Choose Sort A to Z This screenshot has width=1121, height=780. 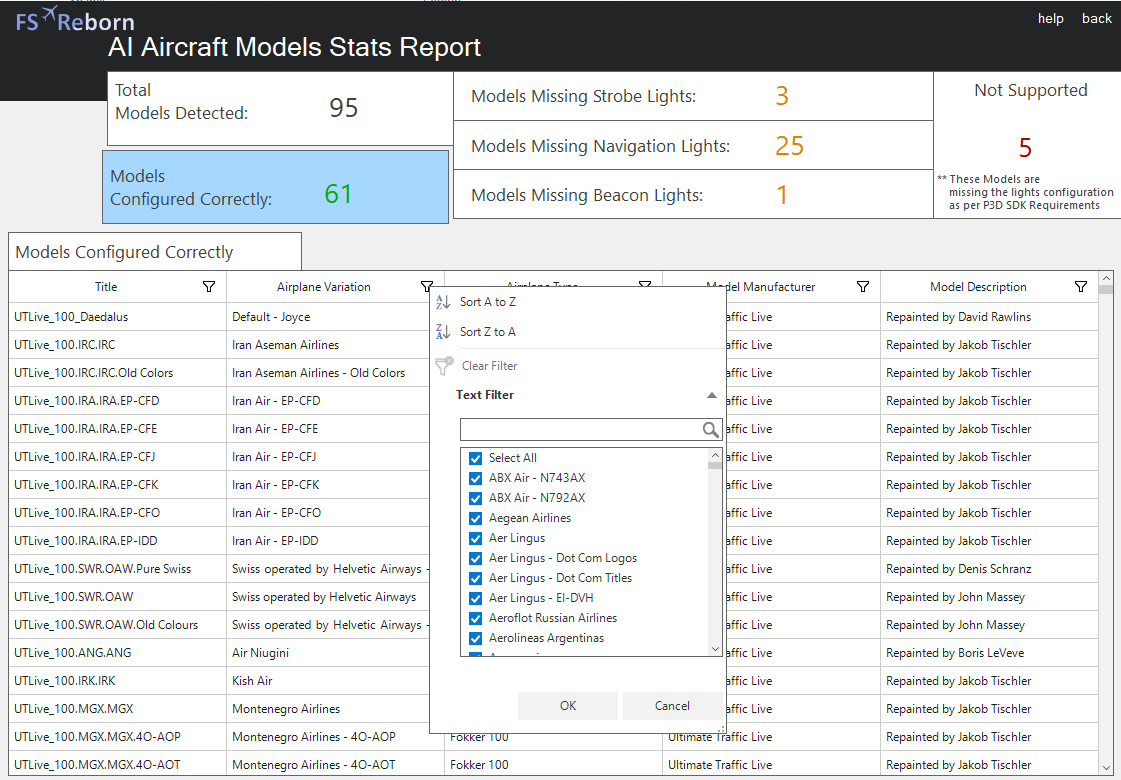click(x=487, y=302)
